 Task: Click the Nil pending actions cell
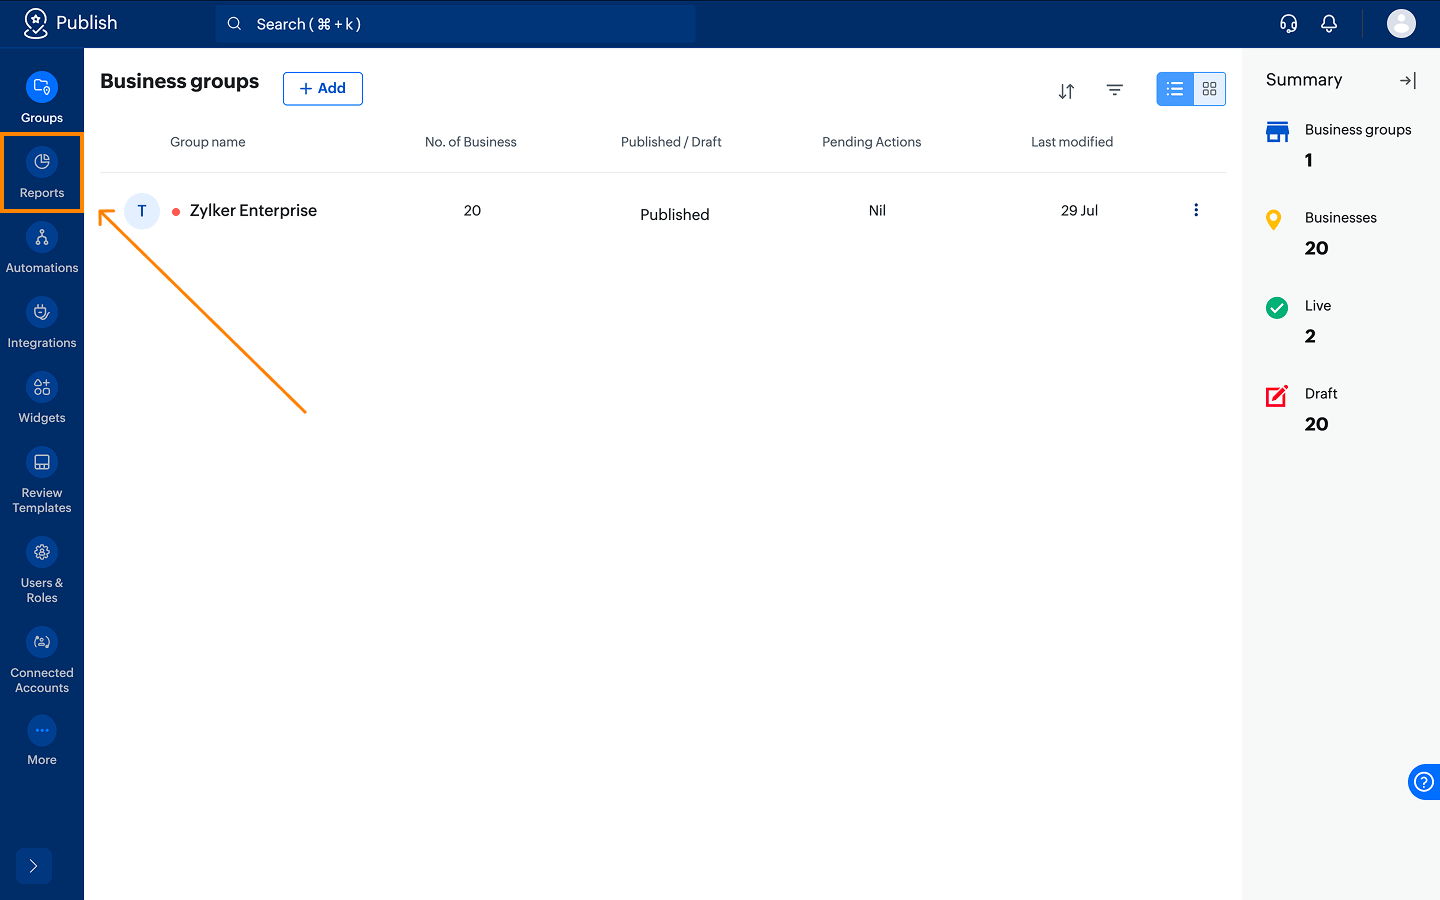(x=878, y=211)
